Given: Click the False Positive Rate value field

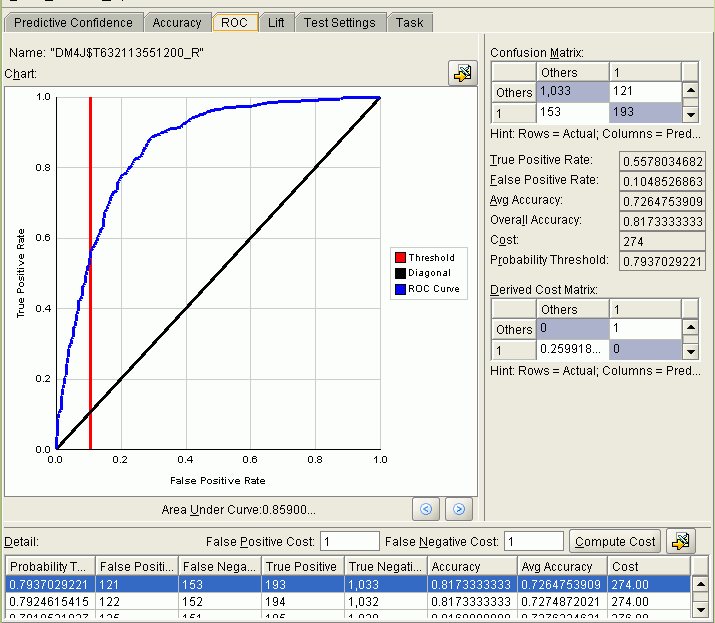Looking at the screenshot, I should tap(662, 182).
